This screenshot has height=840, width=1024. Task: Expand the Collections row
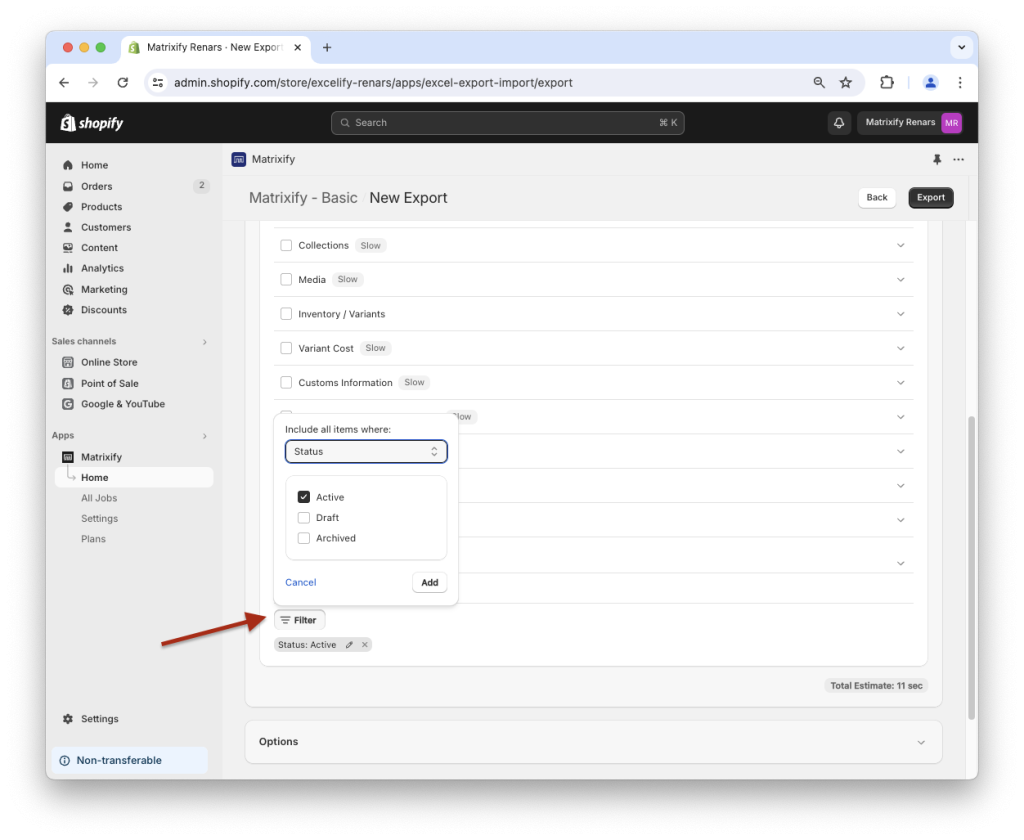tap(899, 244)
